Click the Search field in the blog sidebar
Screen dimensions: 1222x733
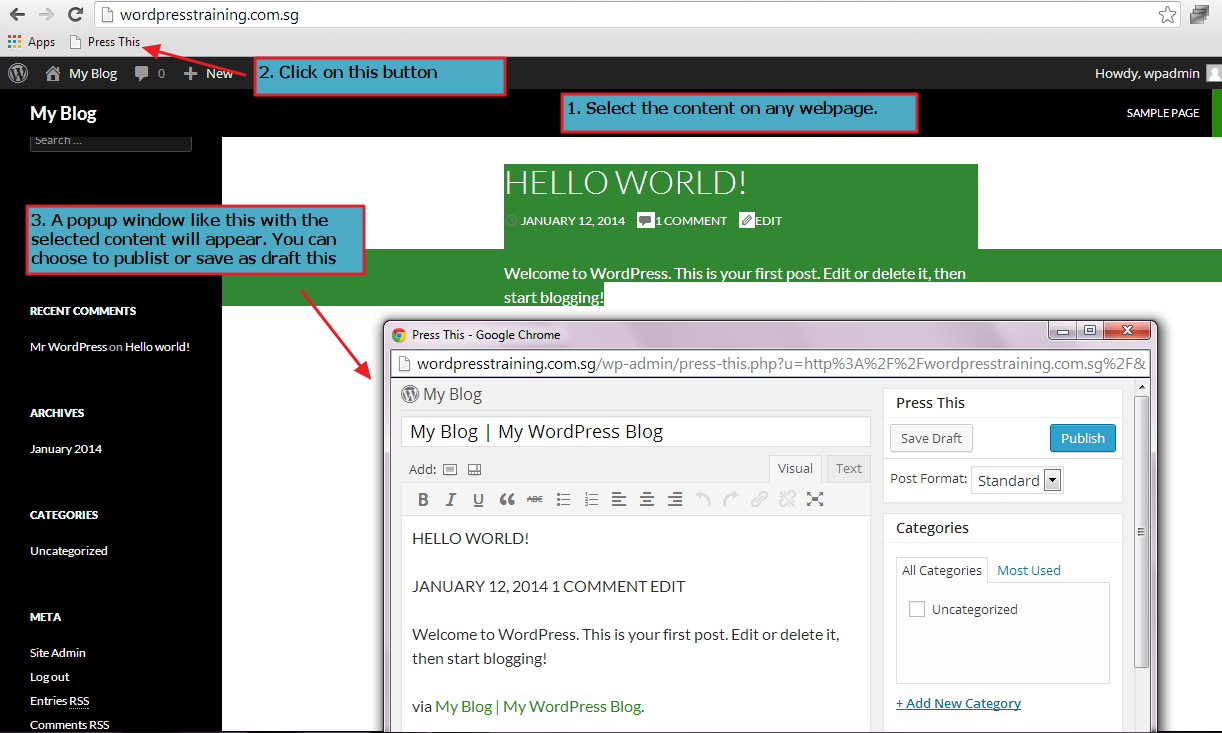coord(110,141)
